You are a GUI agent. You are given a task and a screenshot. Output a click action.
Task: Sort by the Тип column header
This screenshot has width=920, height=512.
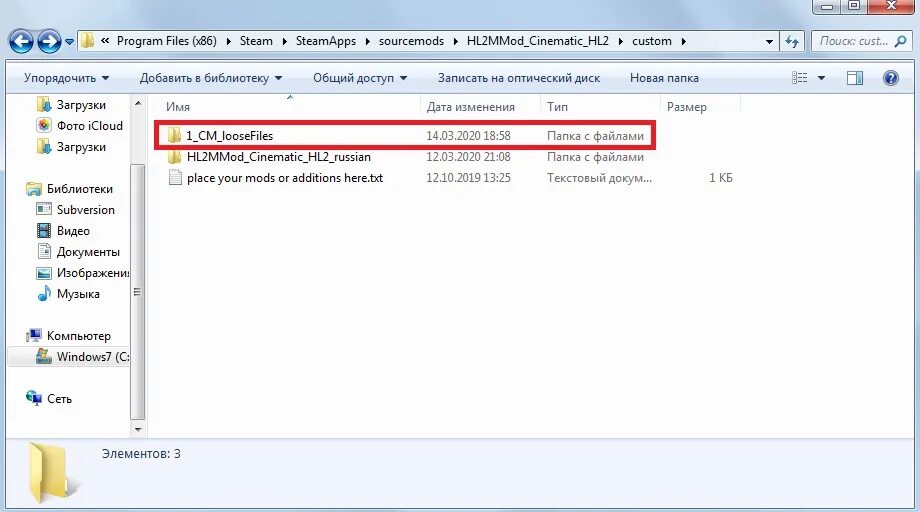(x=557, y=107)
